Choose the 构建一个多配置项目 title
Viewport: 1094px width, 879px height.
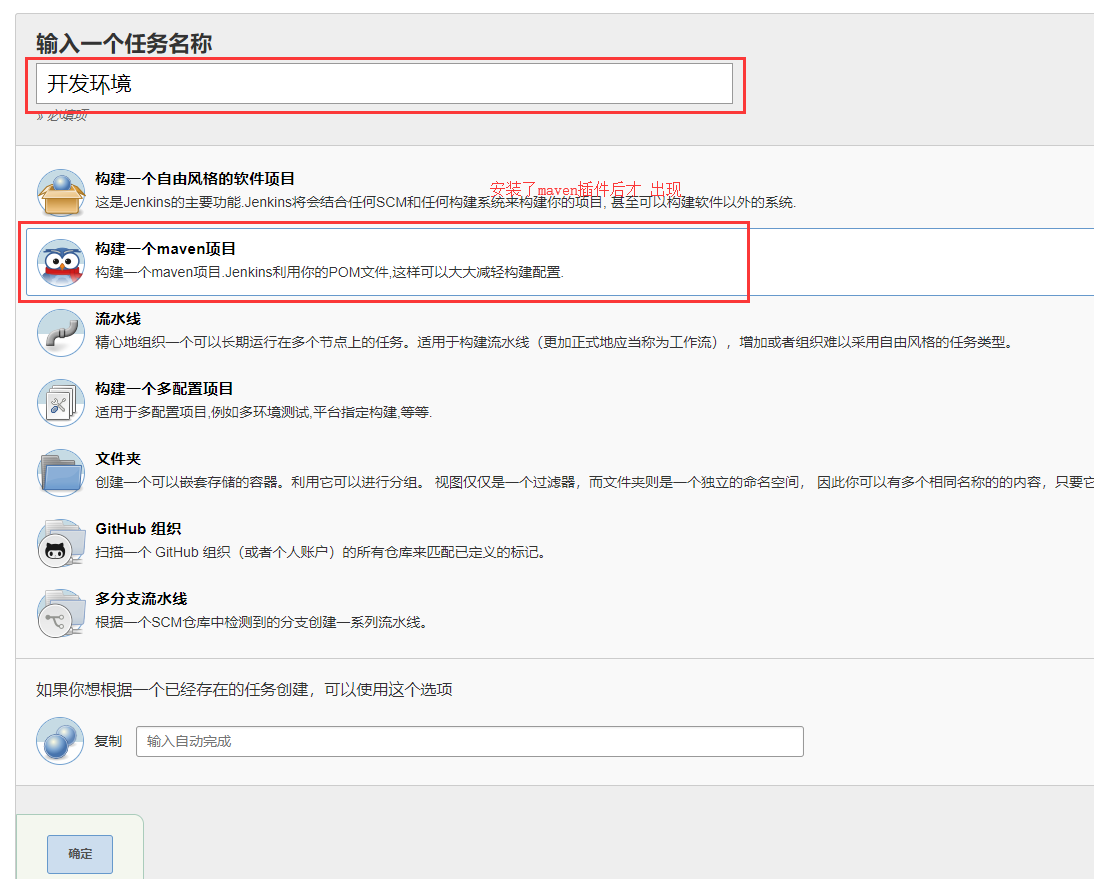click(x=164, y=389)
